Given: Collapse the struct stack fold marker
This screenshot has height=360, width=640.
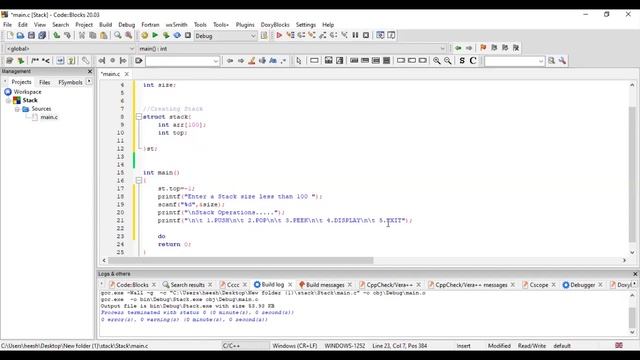Looking at the screenshot, I should (x=139, y=117).
